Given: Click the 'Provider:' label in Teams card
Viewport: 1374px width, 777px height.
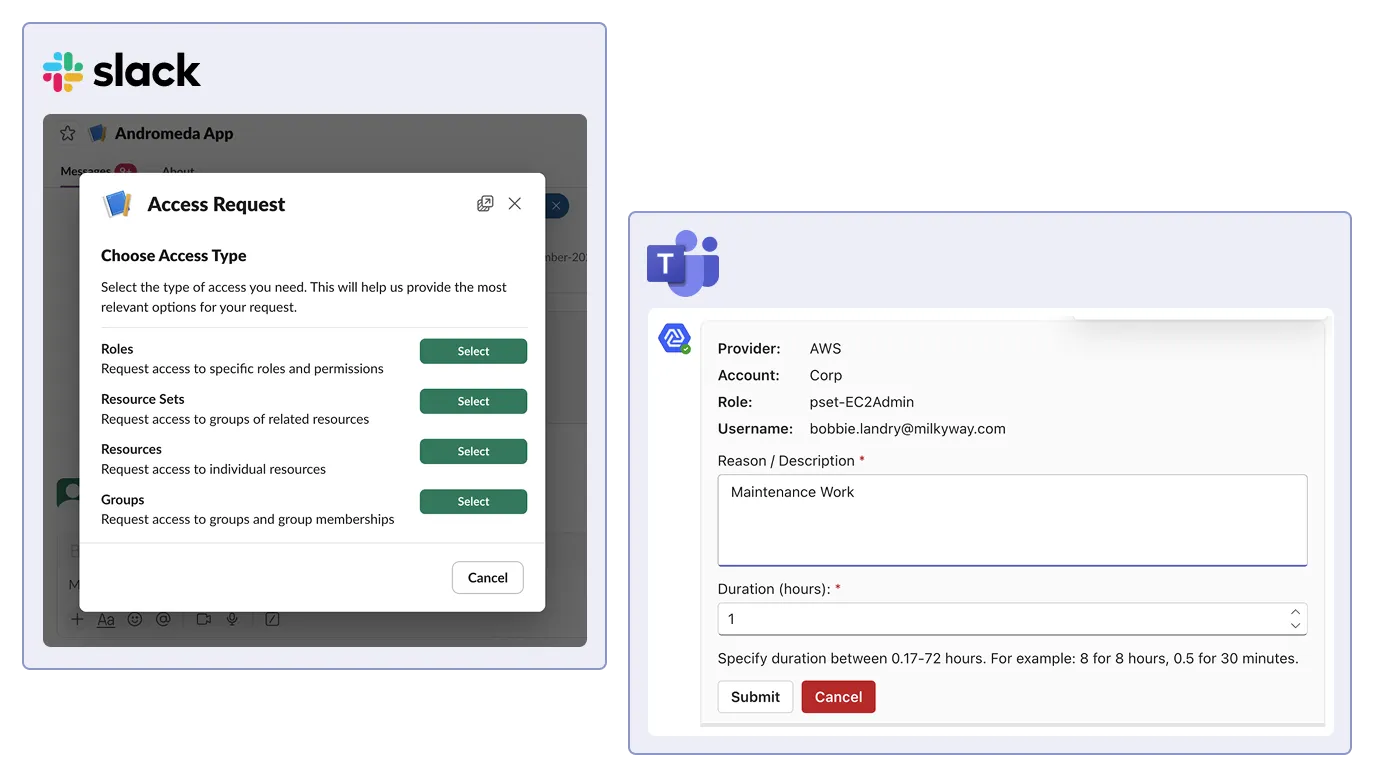Looking at the screenshot, I should [749, 349].
